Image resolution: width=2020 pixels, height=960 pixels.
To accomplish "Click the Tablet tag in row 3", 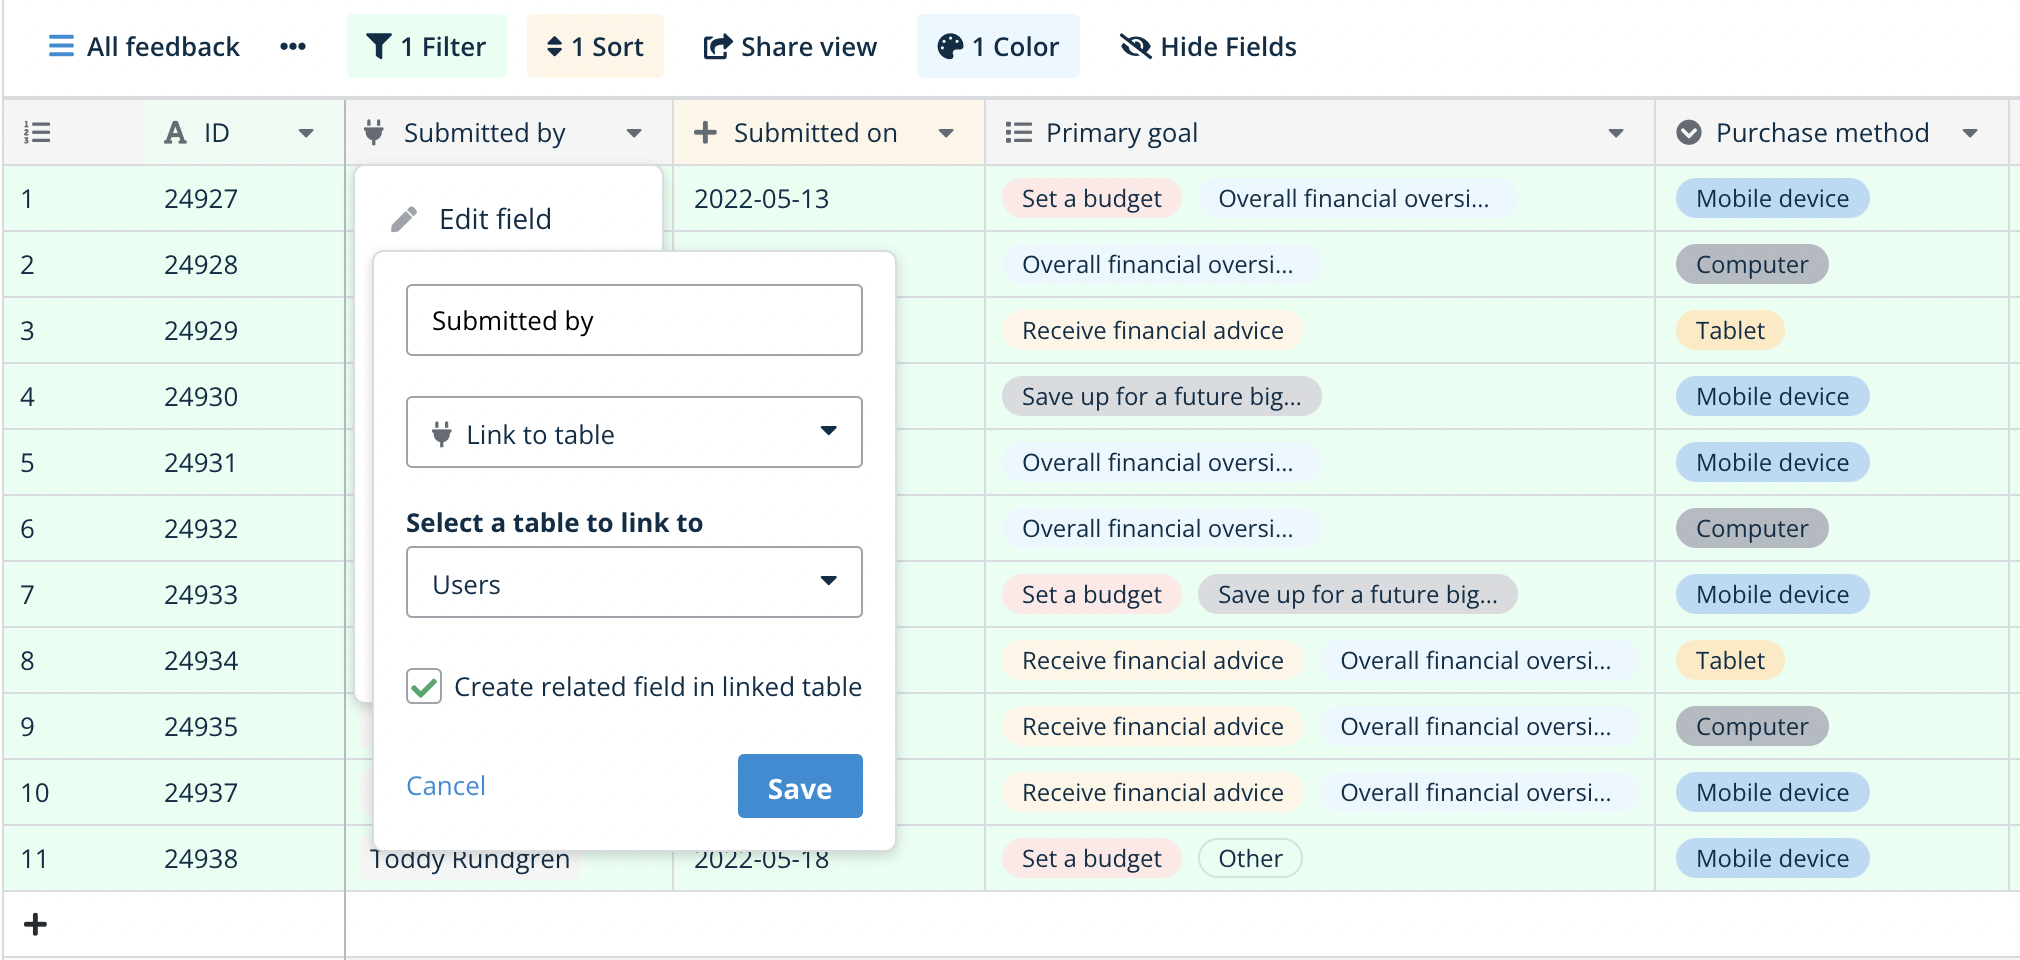I will pyautogui.click(x=1729, y=331).
